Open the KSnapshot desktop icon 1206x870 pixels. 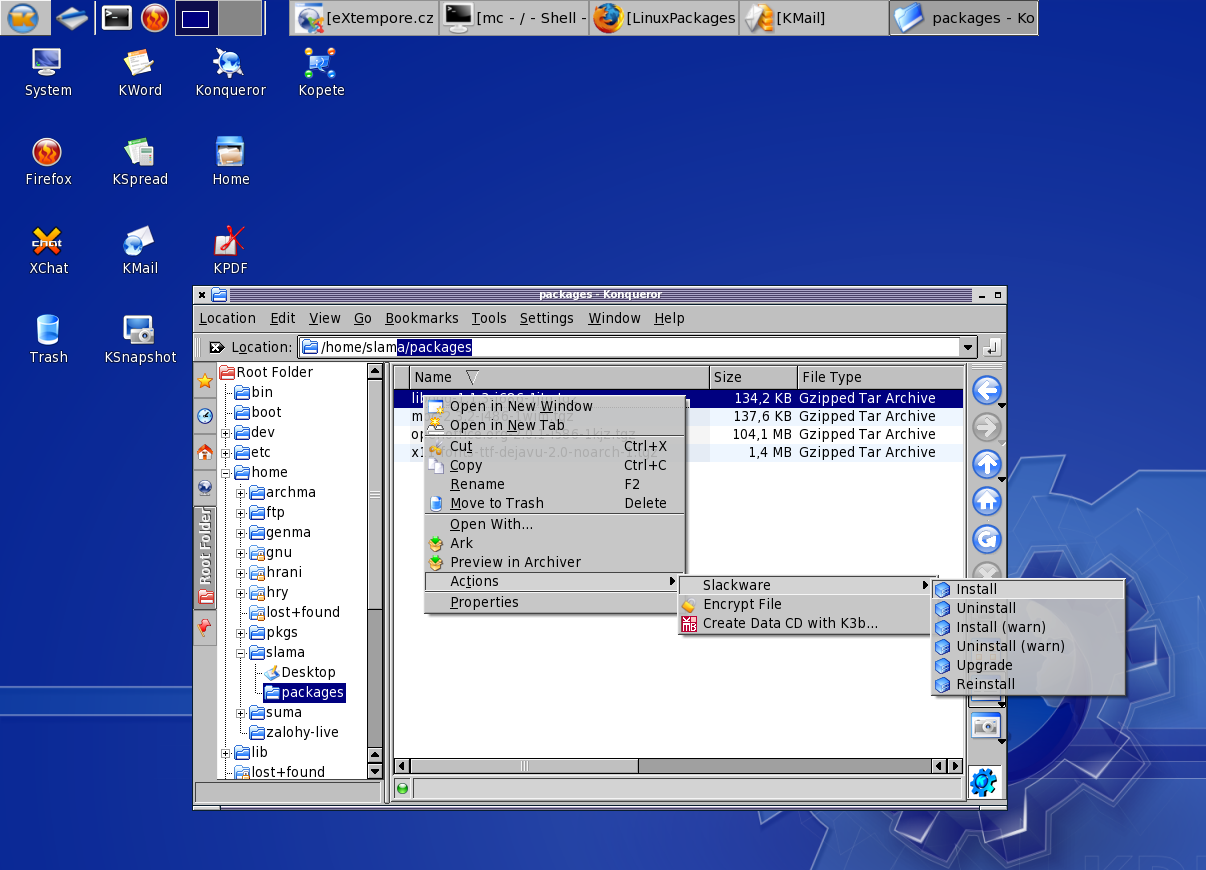[140, 341]
